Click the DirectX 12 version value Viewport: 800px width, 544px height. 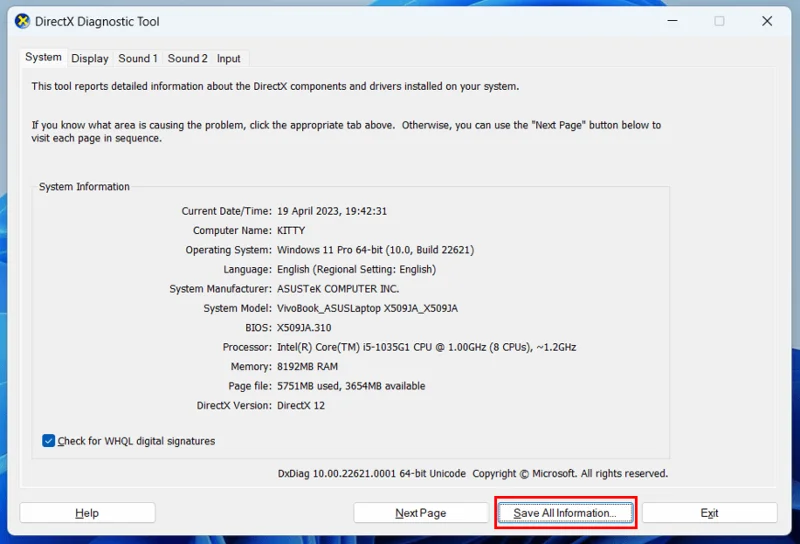click(301, 405)
